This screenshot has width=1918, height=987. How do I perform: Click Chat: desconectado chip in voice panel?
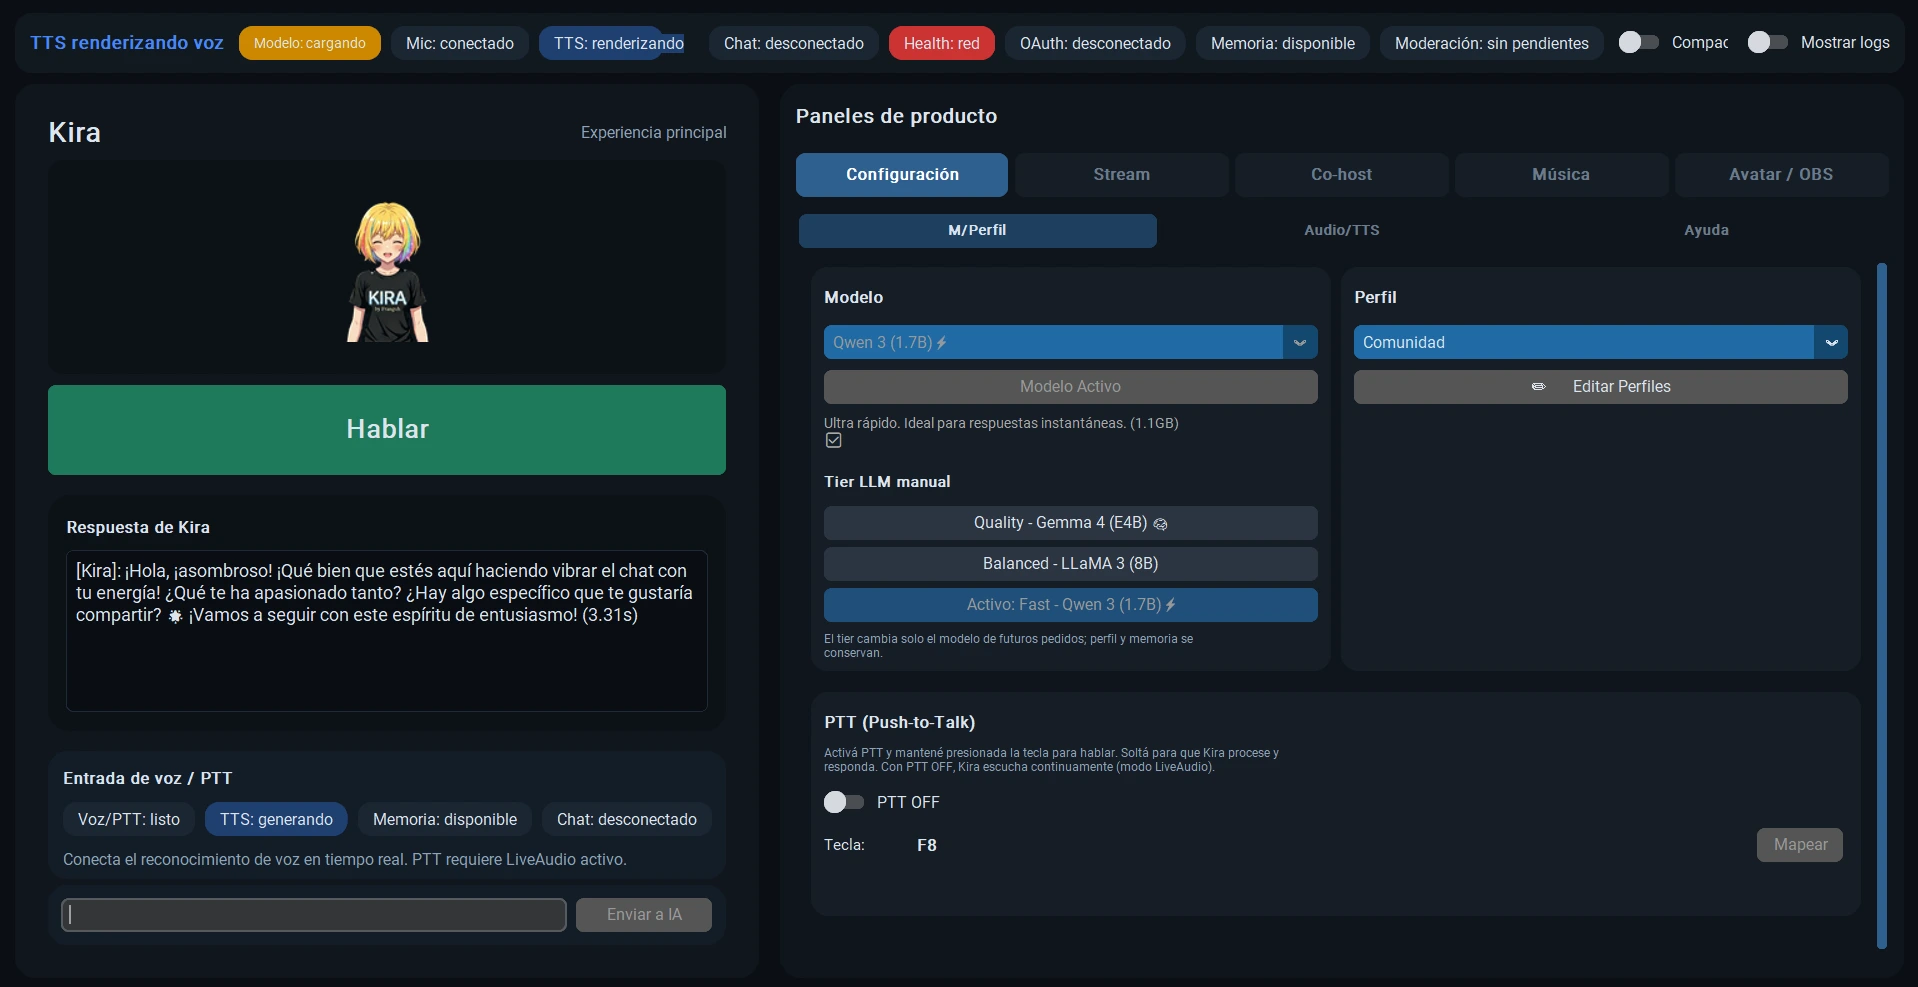pyautogui.click(x=627, y=819)
